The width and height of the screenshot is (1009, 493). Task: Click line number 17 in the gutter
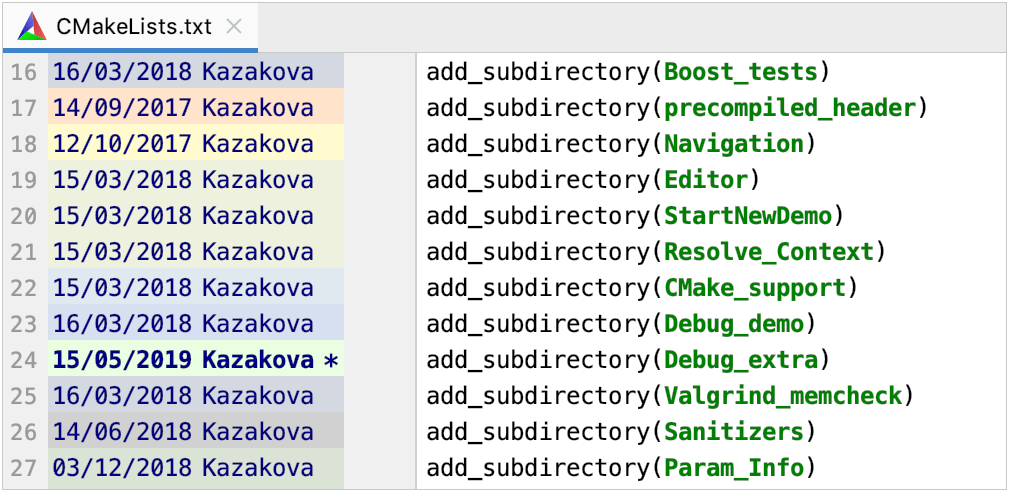(x=24, y=108)
